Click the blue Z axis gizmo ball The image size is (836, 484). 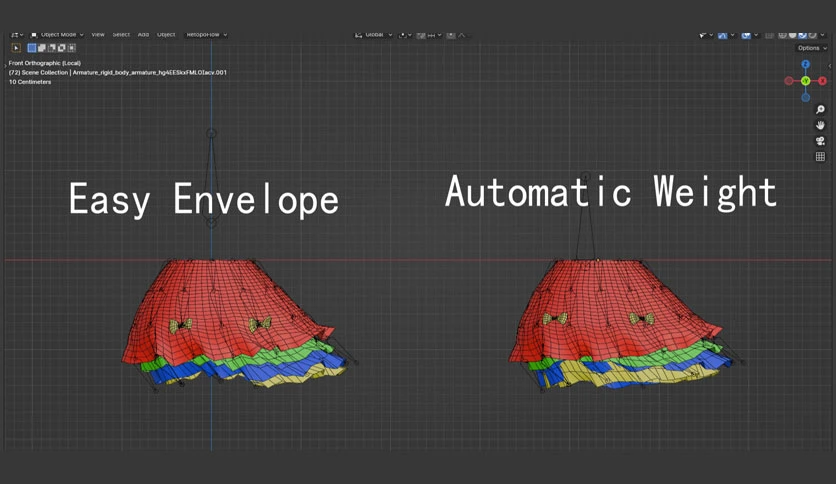click(806, 64)
